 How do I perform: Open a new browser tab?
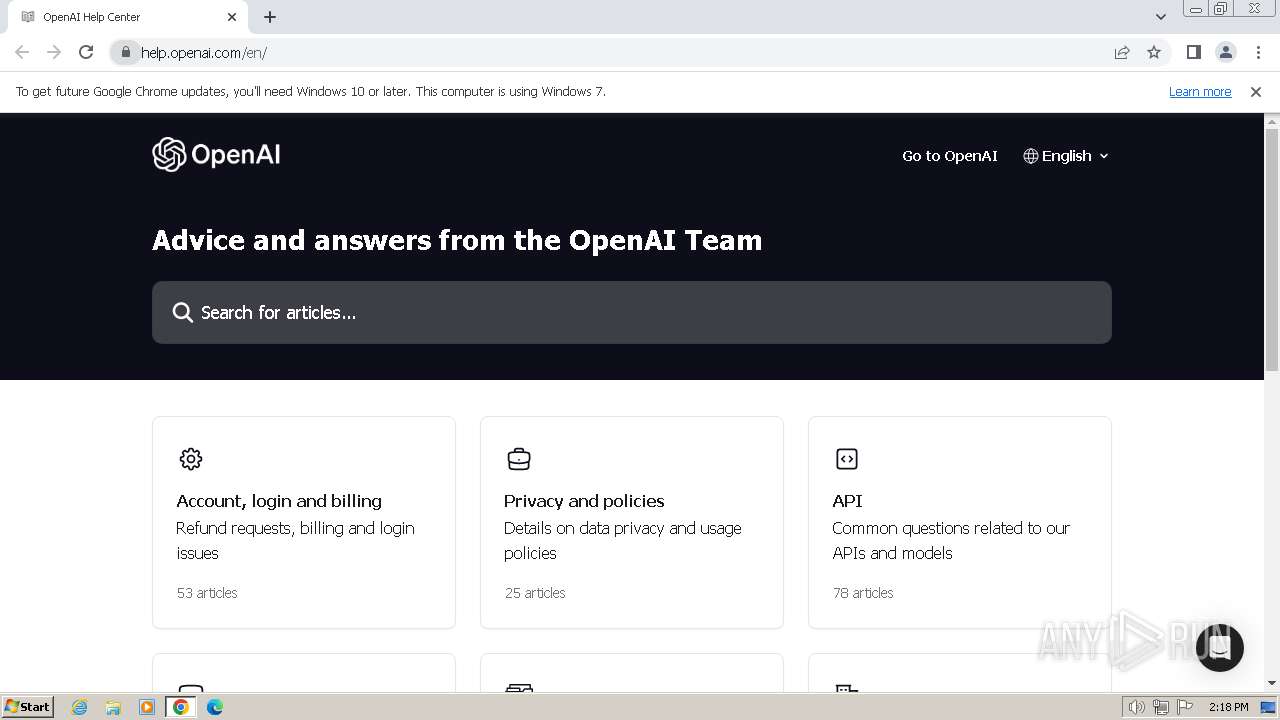coord(270,17)
